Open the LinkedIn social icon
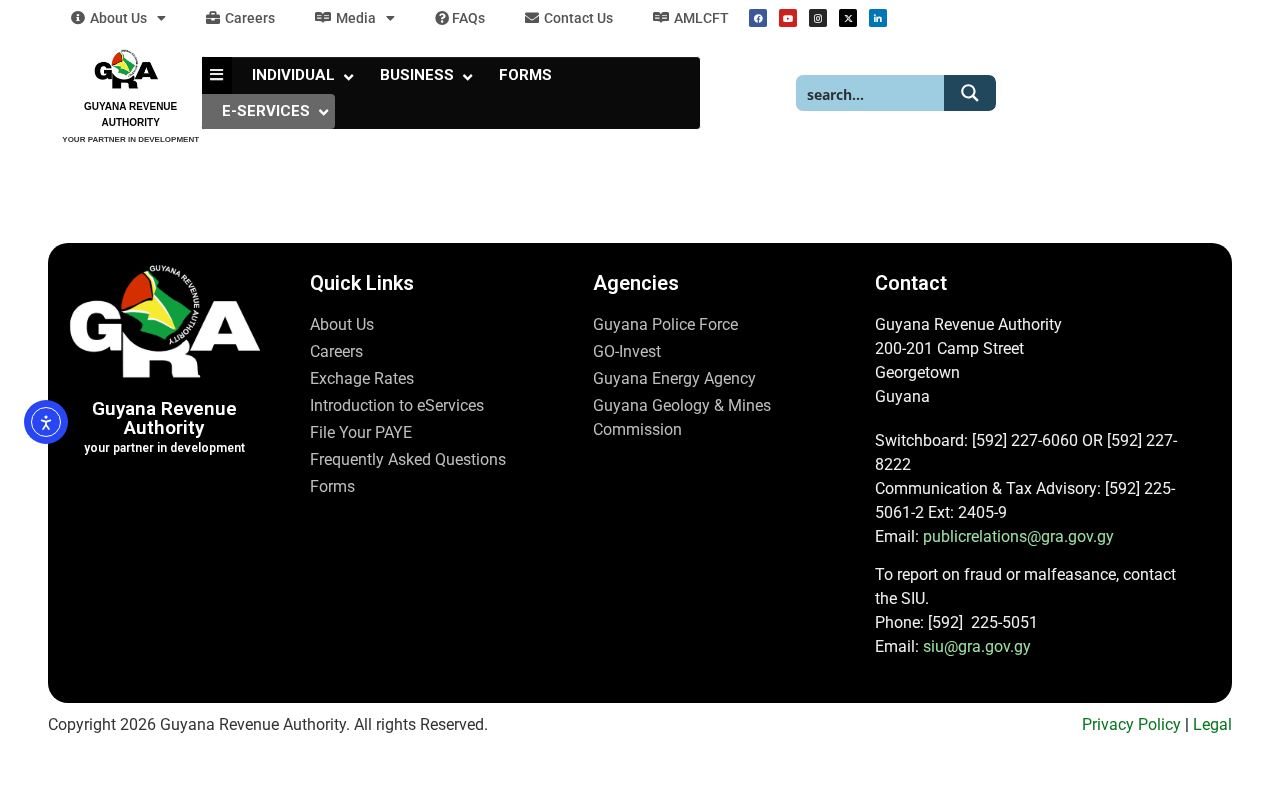The image size is (1280, 800). coord(878,18)
